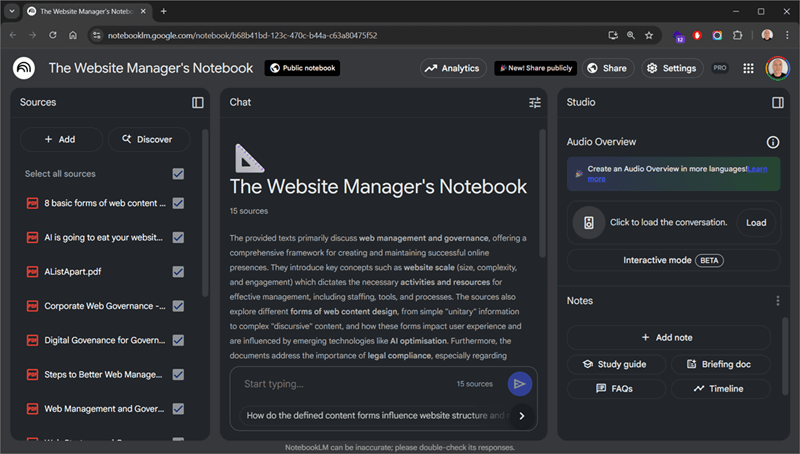Toggle Select all sources checkbox

[x=178, y=174]
